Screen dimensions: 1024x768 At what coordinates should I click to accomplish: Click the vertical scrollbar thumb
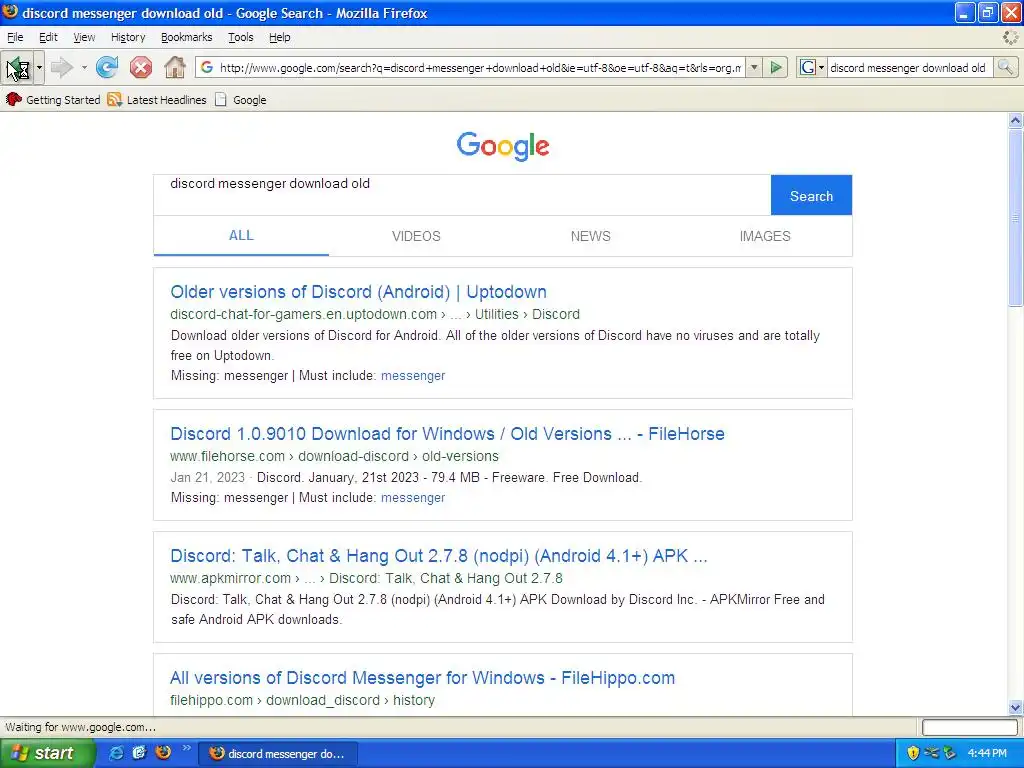tap(1015, 217)
